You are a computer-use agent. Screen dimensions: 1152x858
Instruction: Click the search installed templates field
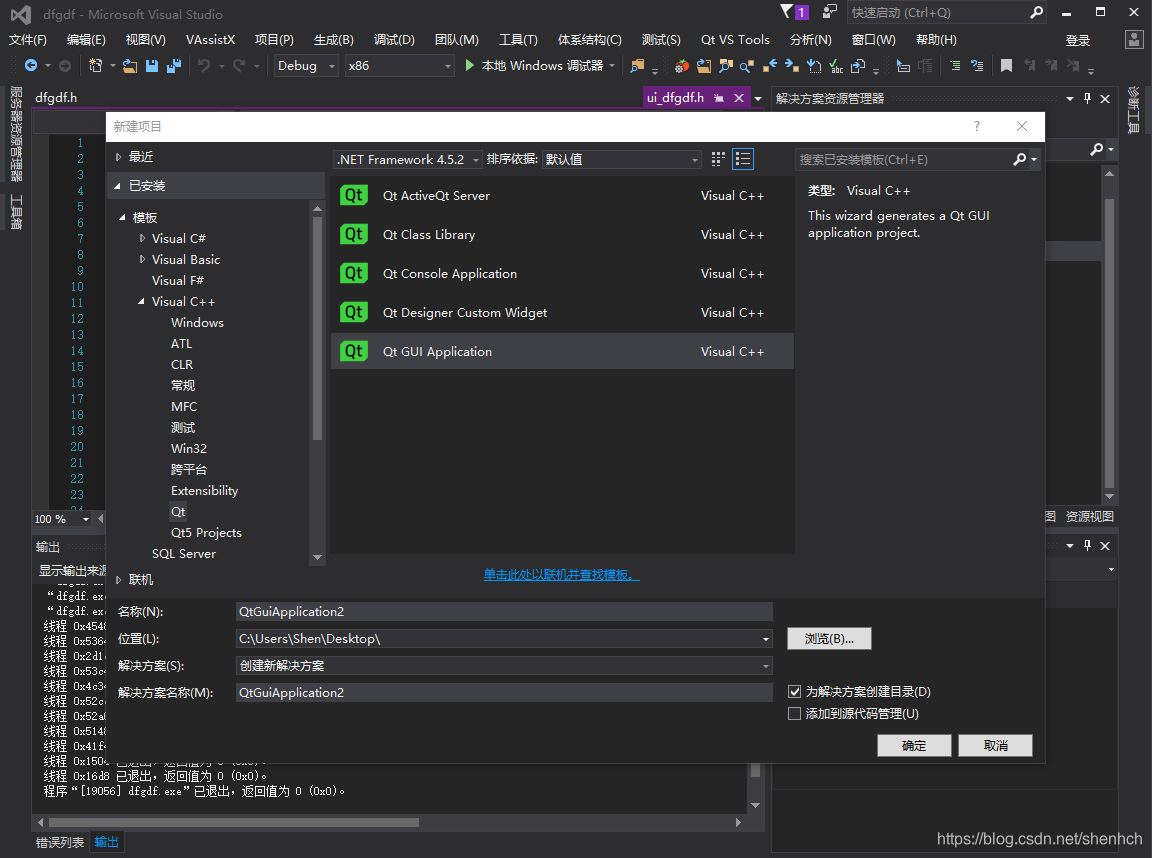click(x=904, y=159)
